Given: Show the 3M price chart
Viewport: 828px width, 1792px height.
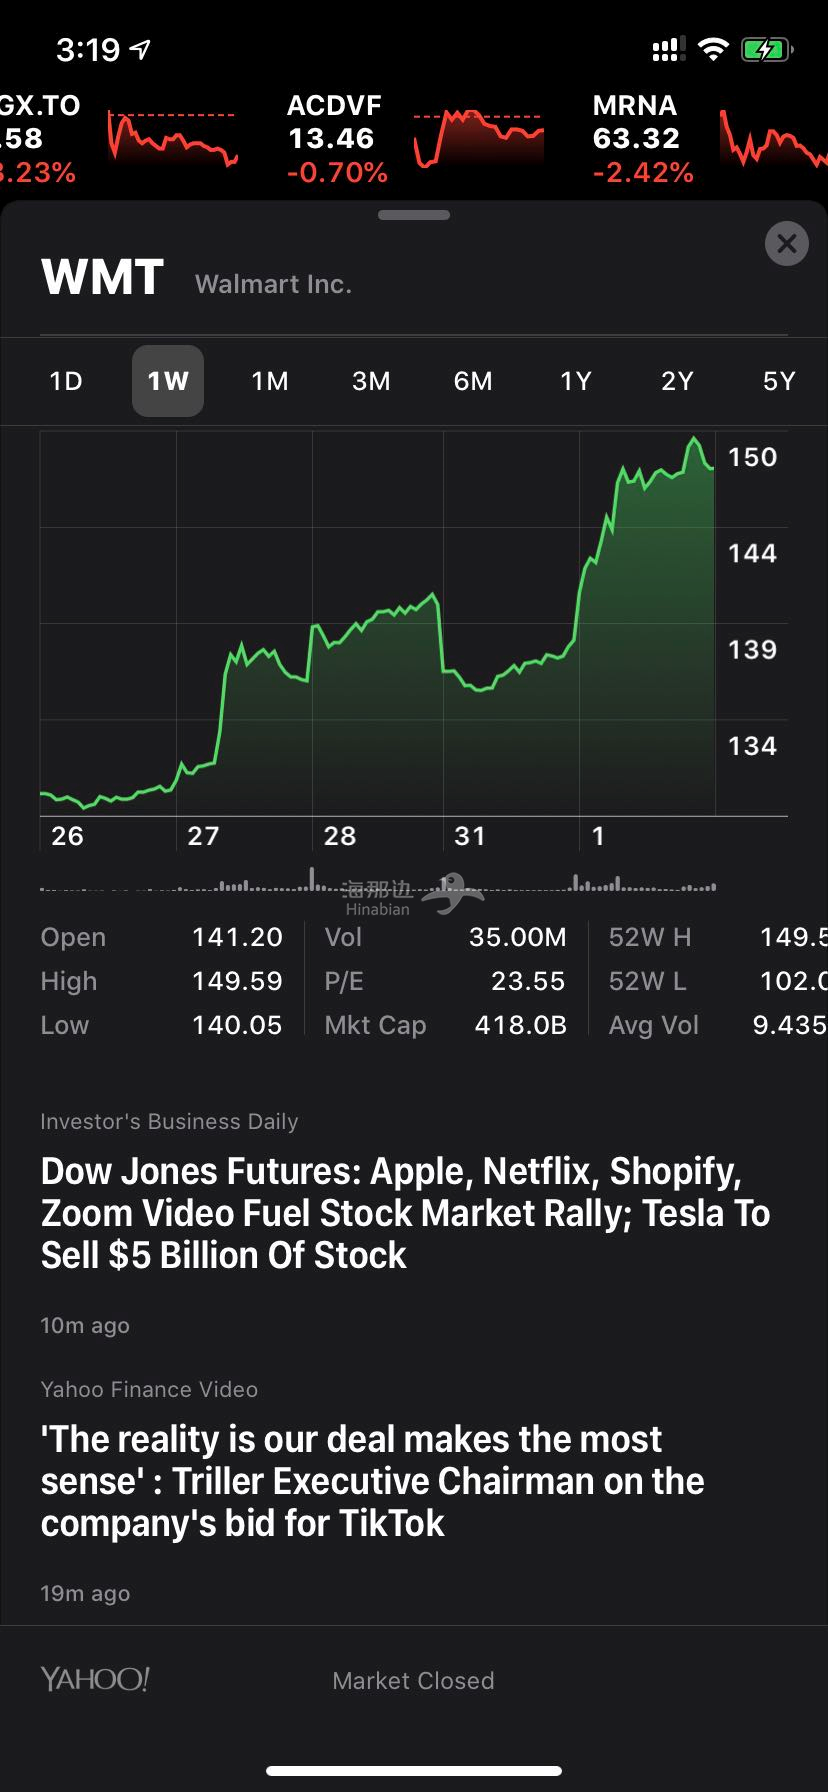Looking at the screenshot, I should point(371,381).
